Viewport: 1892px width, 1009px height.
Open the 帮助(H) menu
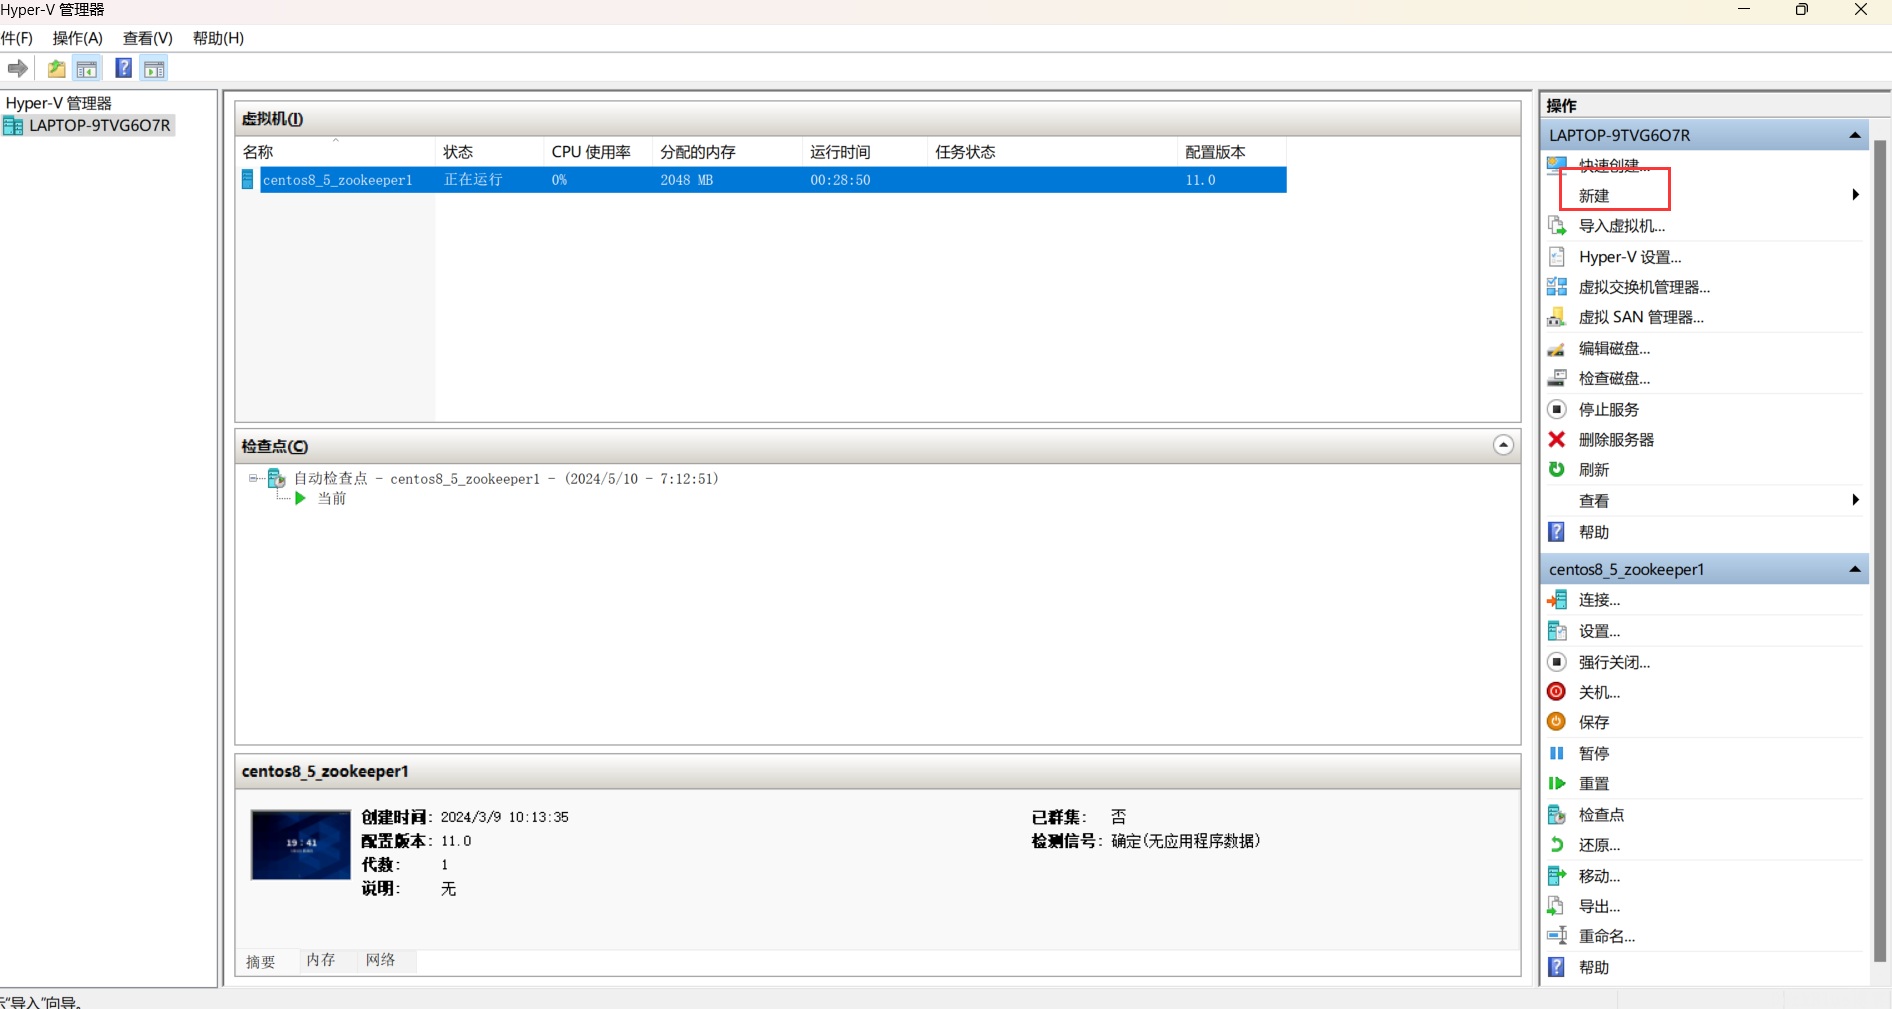pyautogui.click(x=218, y=38)
